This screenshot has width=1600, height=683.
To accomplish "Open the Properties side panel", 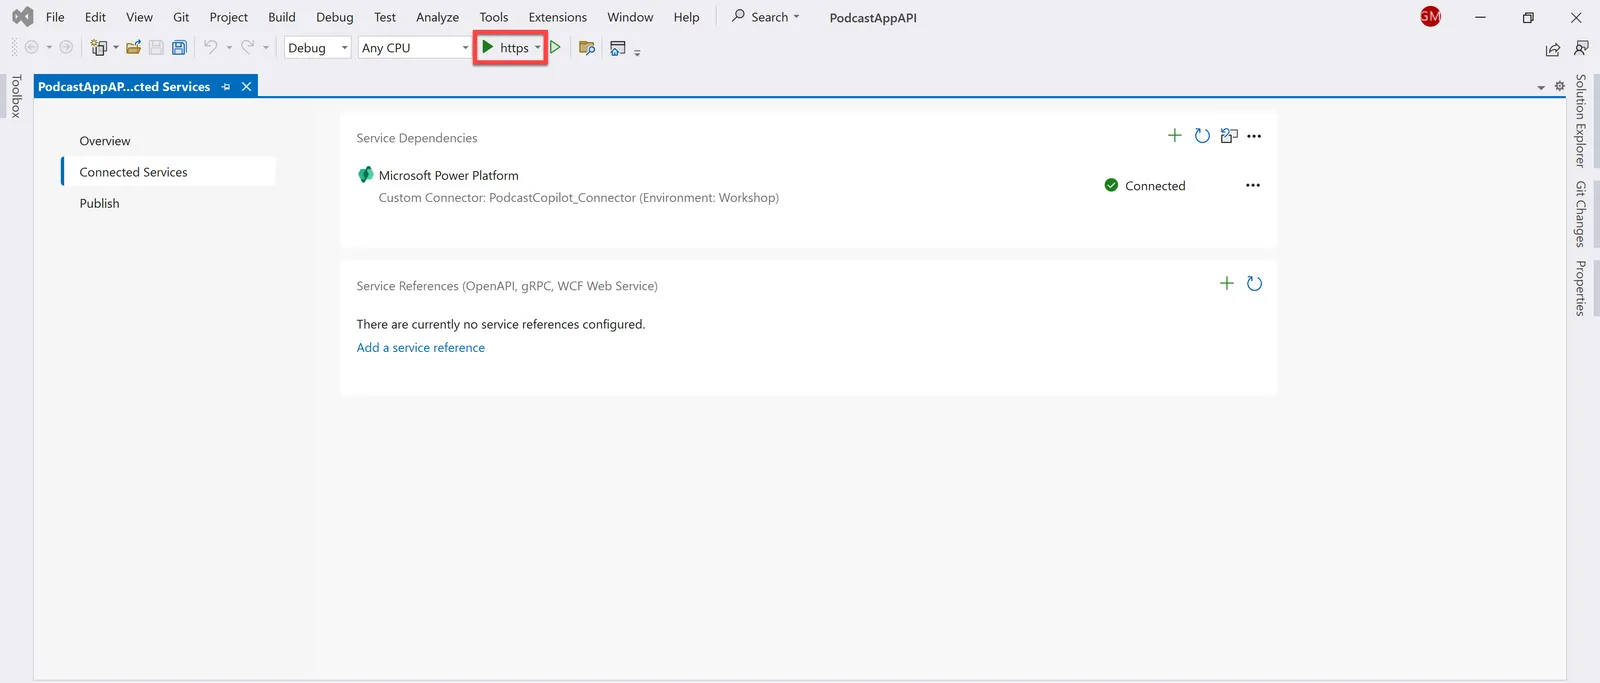I will 1581,288.
